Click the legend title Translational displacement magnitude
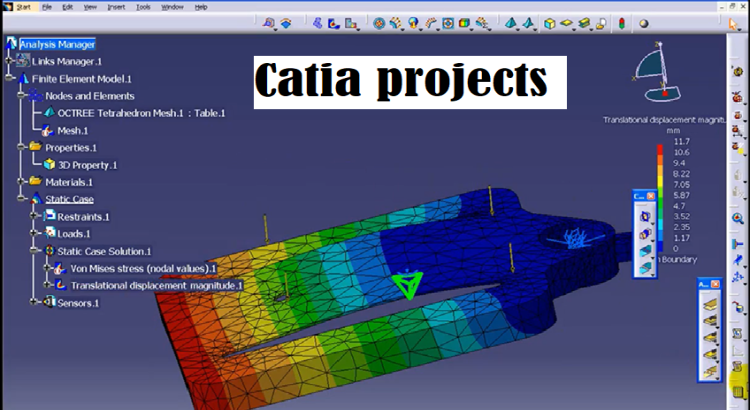Screen dimensions: 750x410 (665, 120)
